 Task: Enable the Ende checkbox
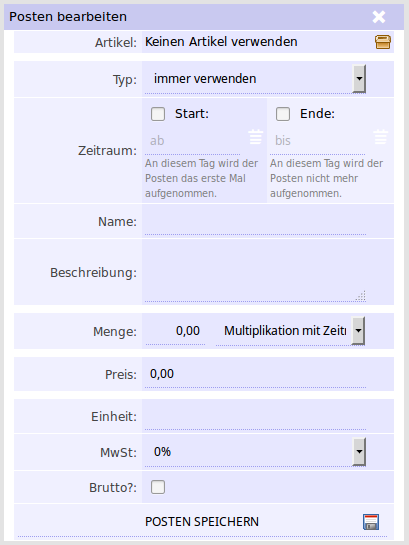283,114
